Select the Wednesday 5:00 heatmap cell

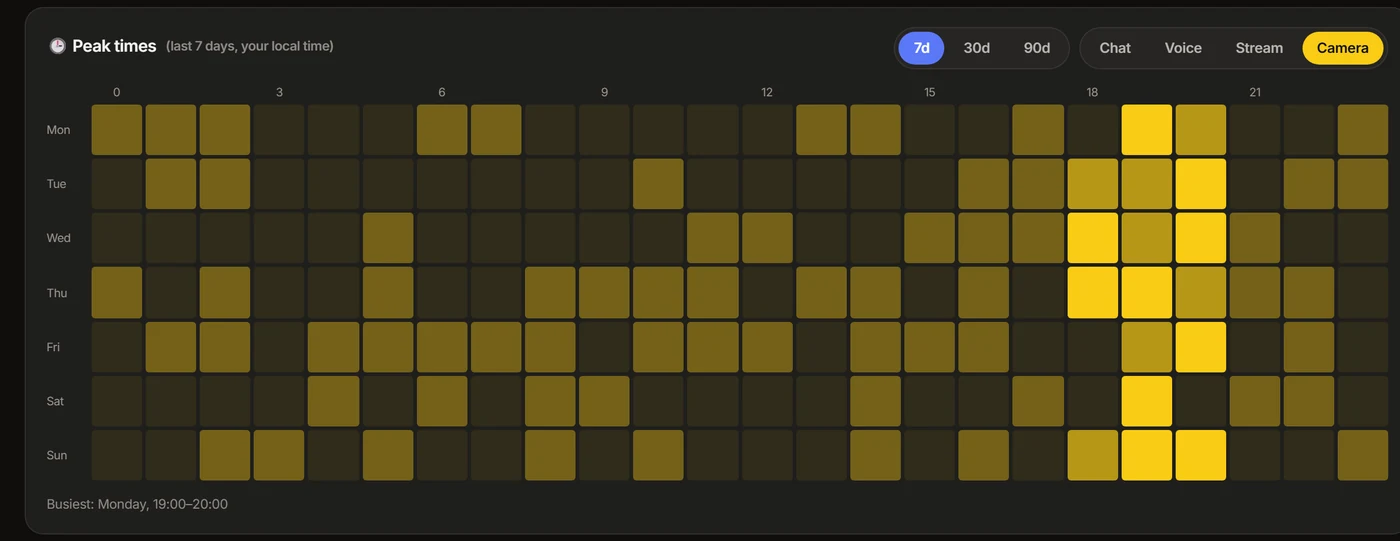pos(388,238)
